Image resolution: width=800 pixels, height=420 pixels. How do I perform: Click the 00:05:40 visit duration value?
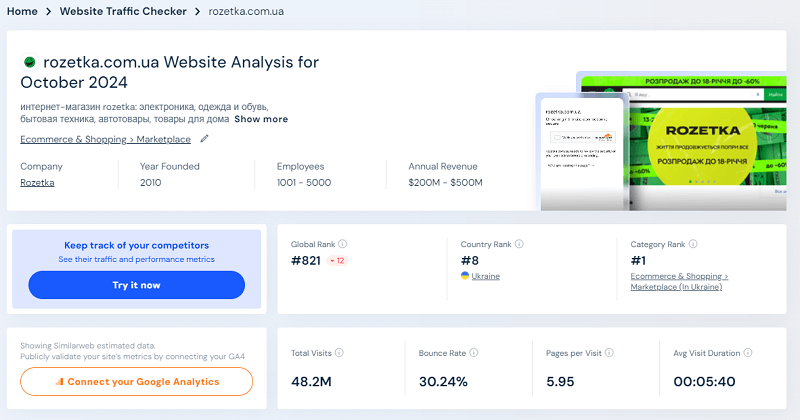click(704, 382)
